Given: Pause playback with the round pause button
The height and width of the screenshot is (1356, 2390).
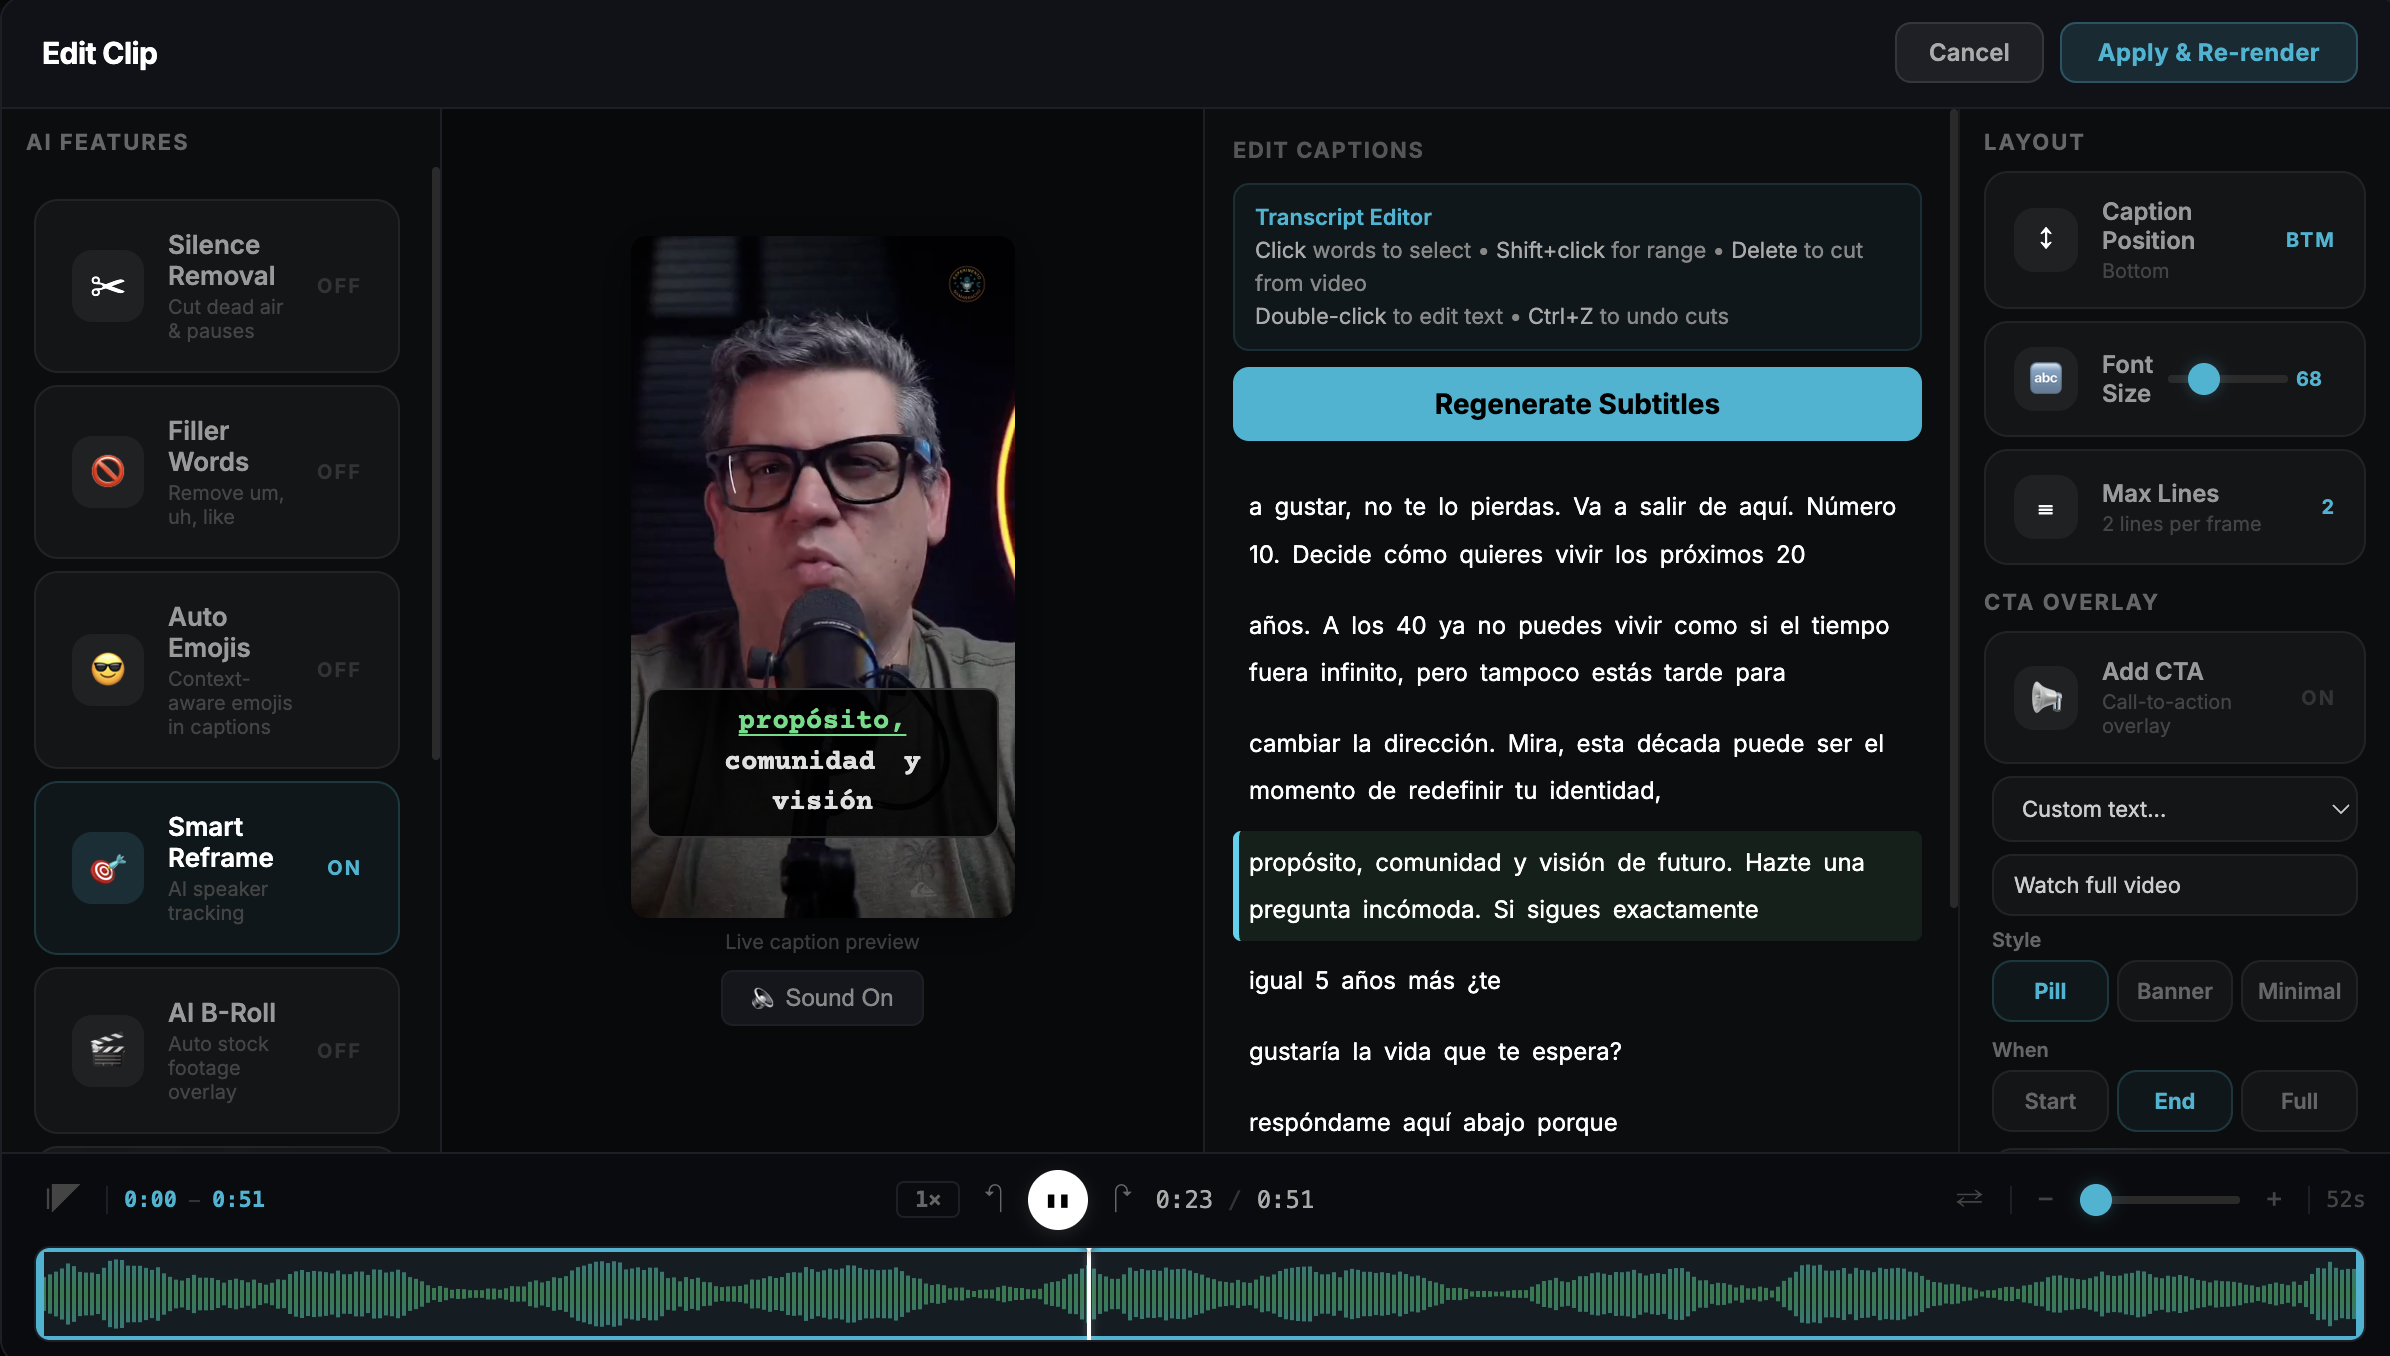Looking at the screenshot, I should pyautogui.click(x=1057, y=1199).
